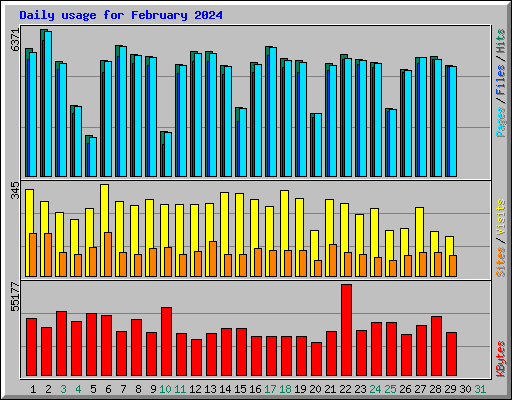Click day label '6' on the axis

pyautogui.click(x=108, y=389)
